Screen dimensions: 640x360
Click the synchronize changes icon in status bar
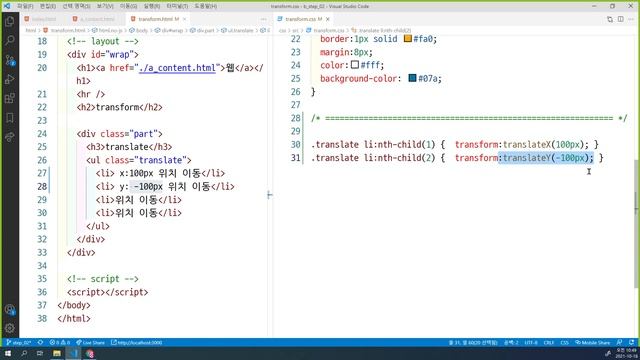(x=40, y=343)
